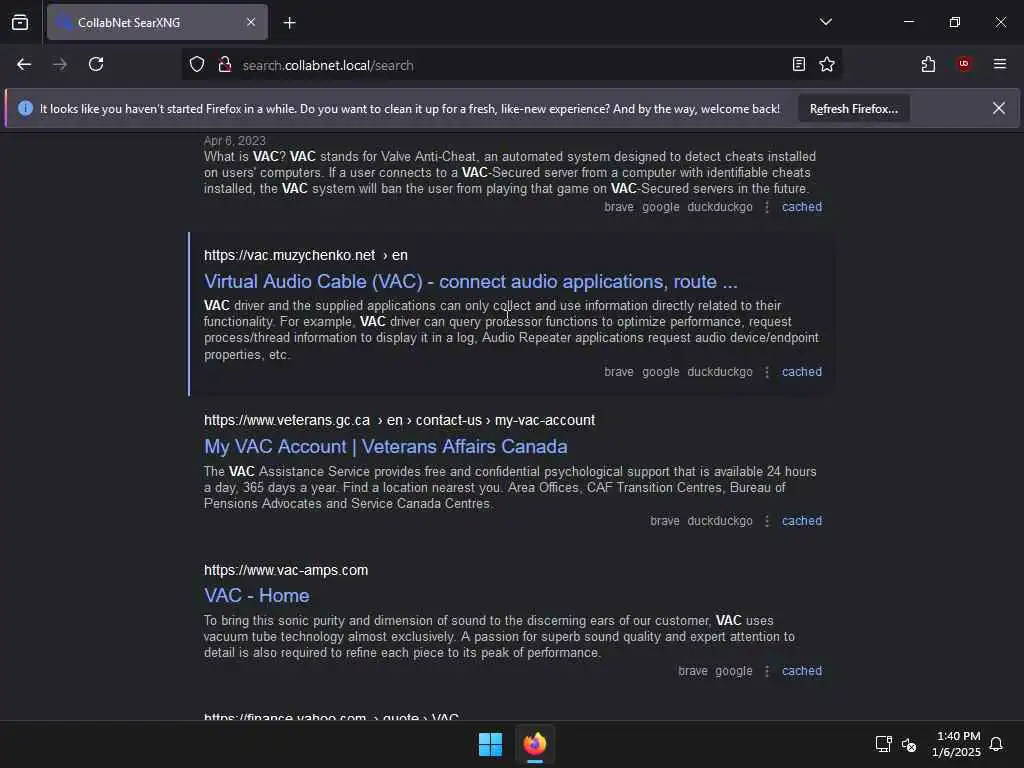Click https://www.veterans.gc.ca URL text
The image size is (1024, 768).
click(x=287, y=421)
